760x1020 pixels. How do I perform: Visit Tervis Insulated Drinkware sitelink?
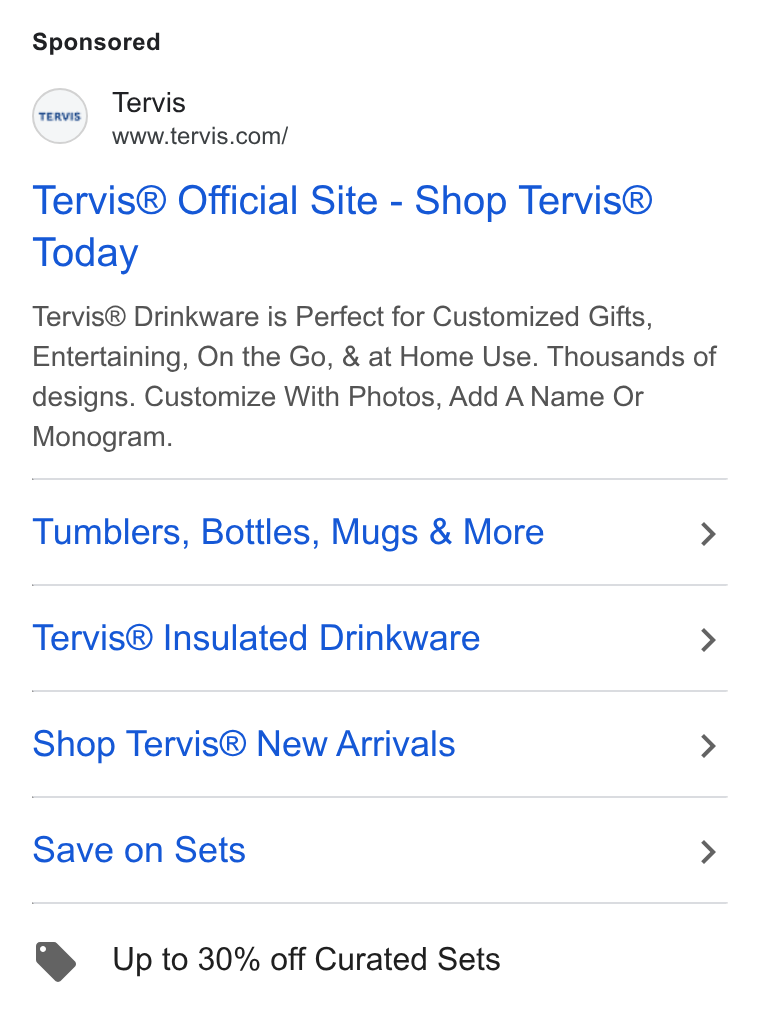click(x=256, y=638)
